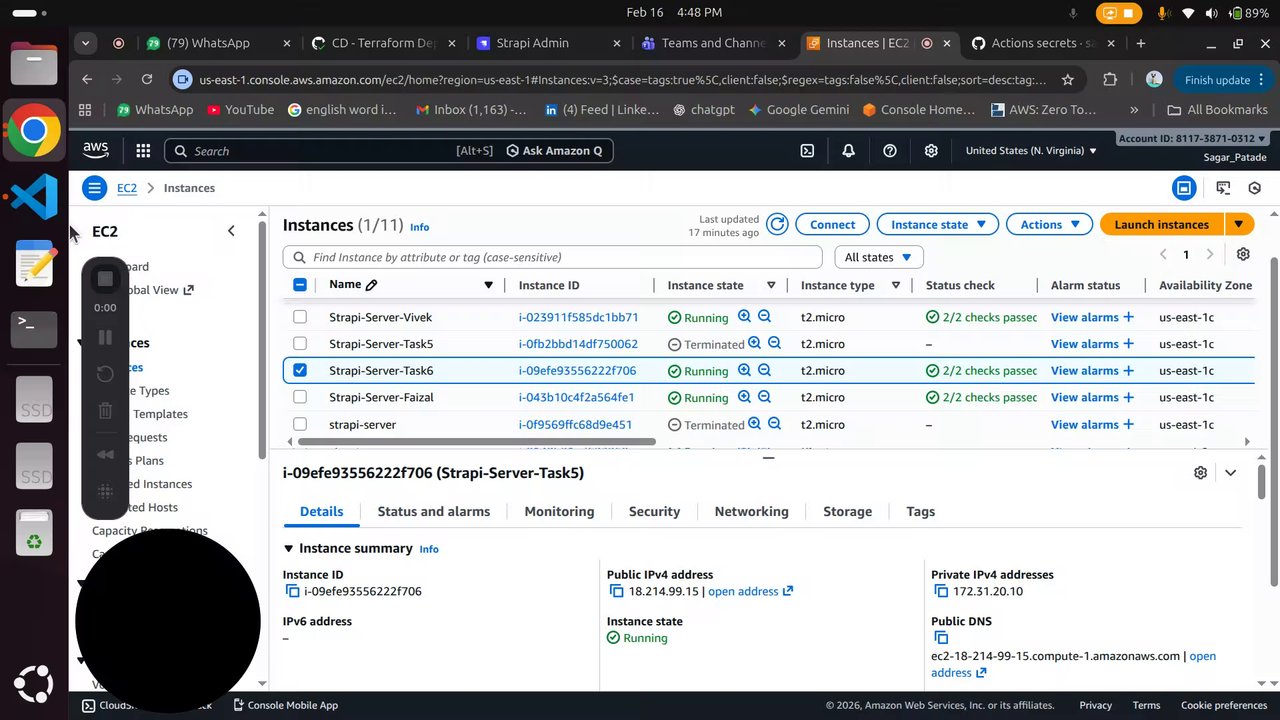Copy Instance ID in summary
1280x720 pixels.
pos(293,591)
